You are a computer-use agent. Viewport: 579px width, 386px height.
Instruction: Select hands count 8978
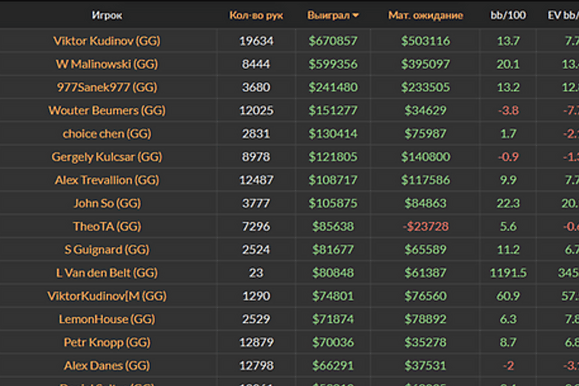(x=256, y=157)
